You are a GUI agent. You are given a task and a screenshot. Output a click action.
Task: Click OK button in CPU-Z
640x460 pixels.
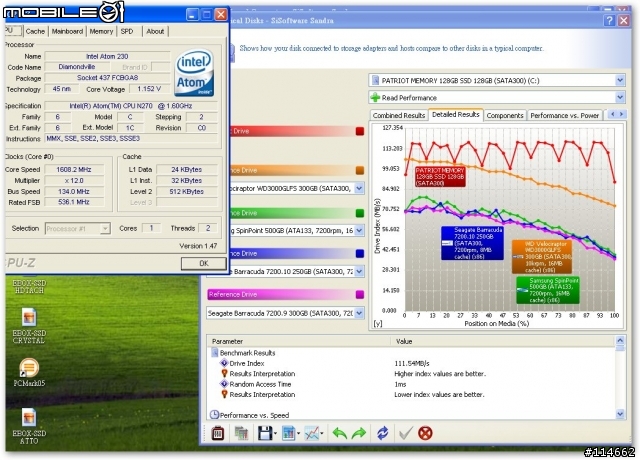pyautogui.click(x=204, y=263)
